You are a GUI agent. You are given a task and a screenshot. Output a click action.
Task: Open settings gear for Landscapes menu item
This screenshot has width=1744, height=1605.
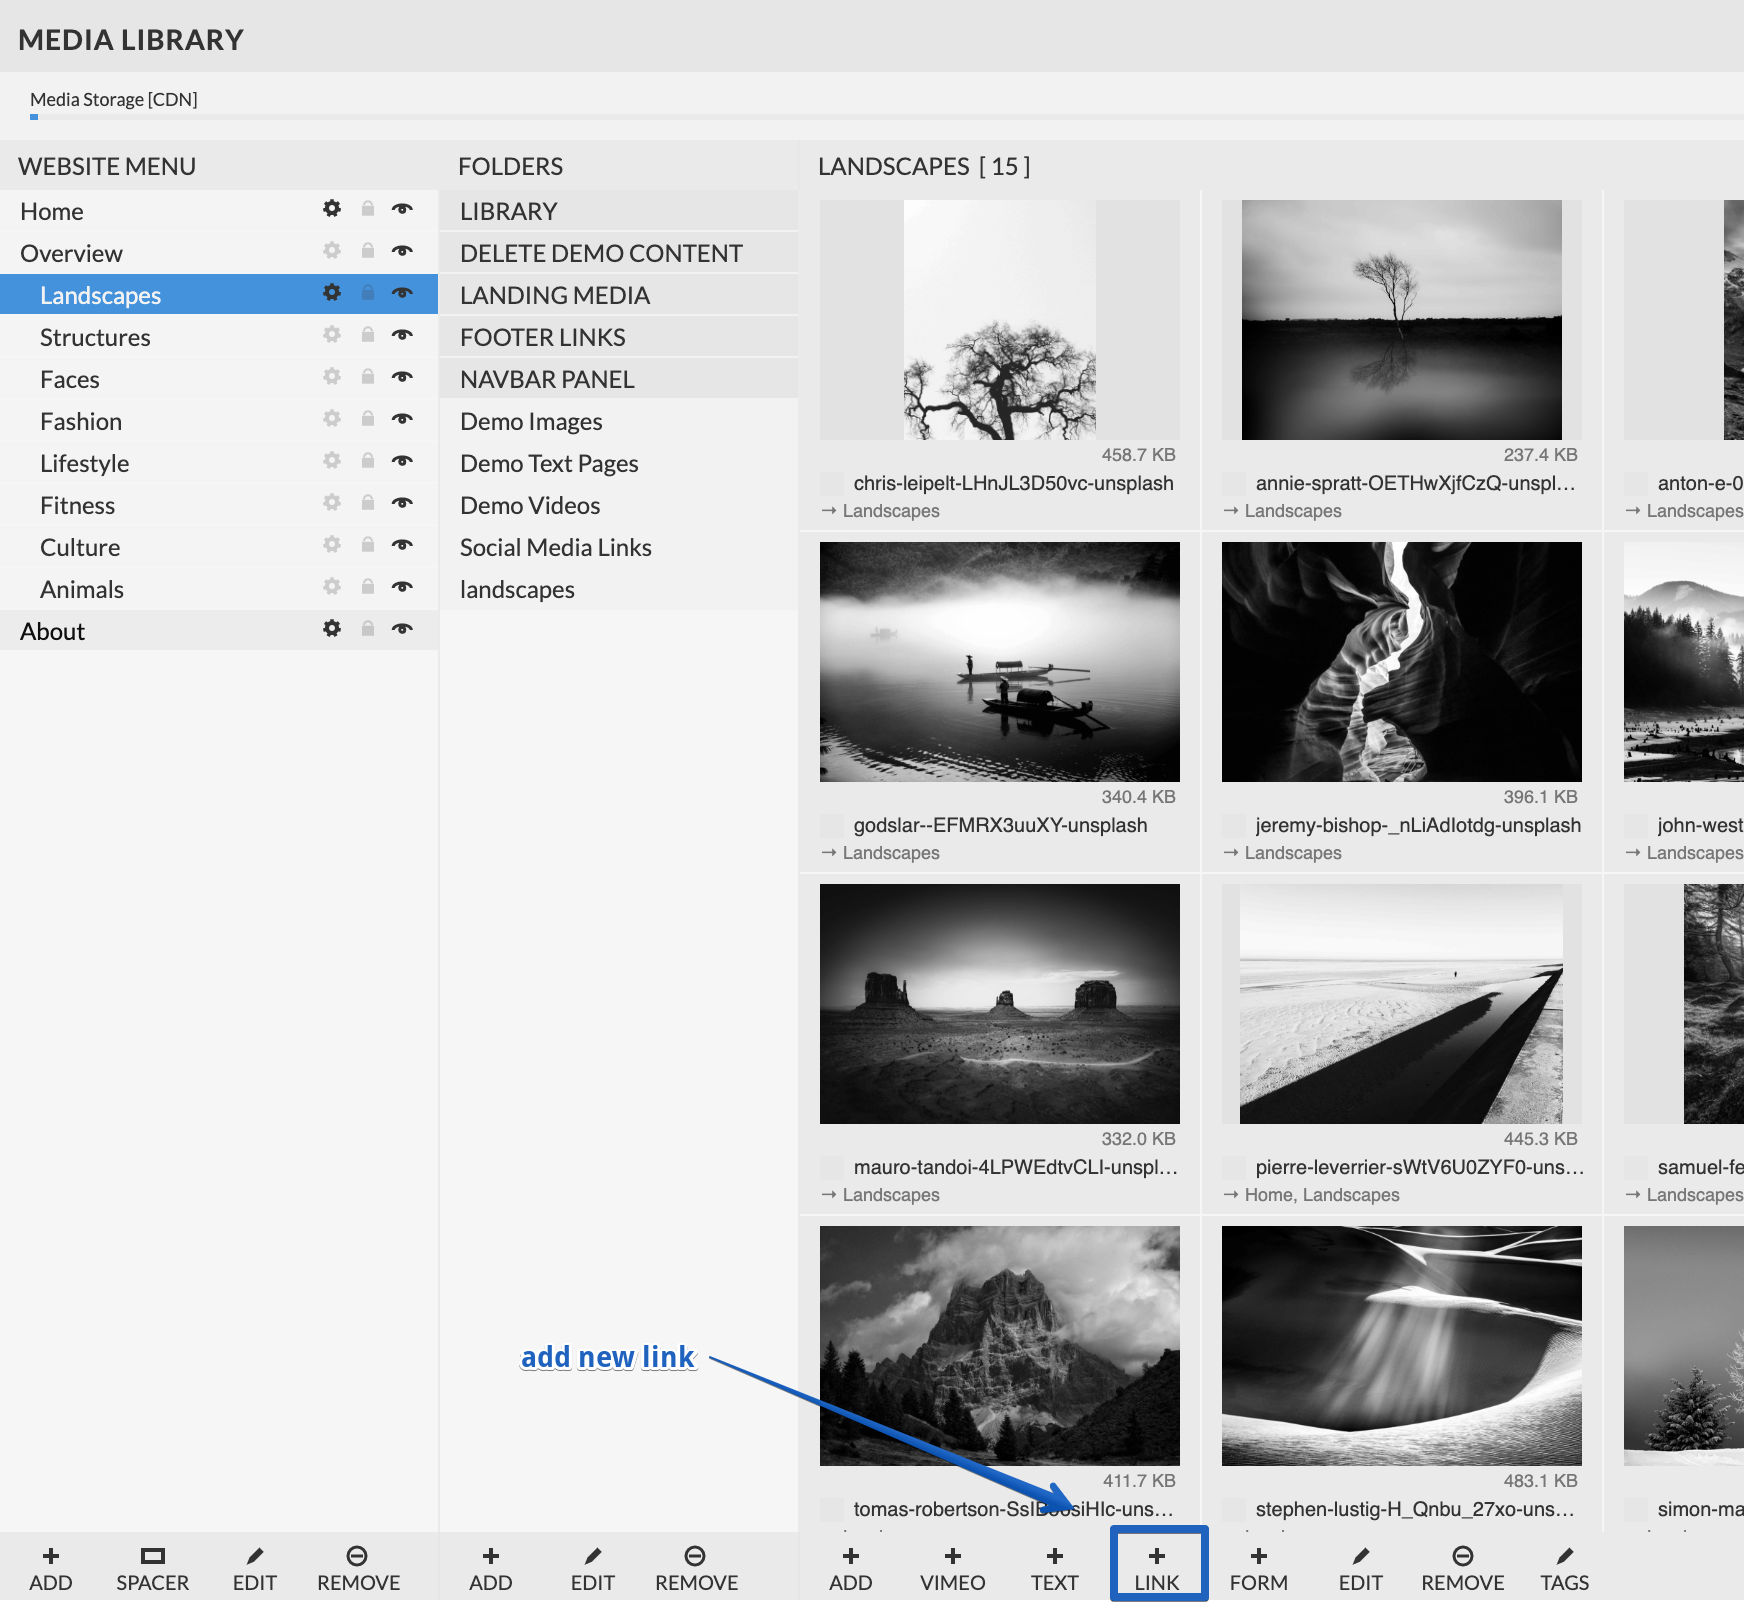[x=332, y=293]
